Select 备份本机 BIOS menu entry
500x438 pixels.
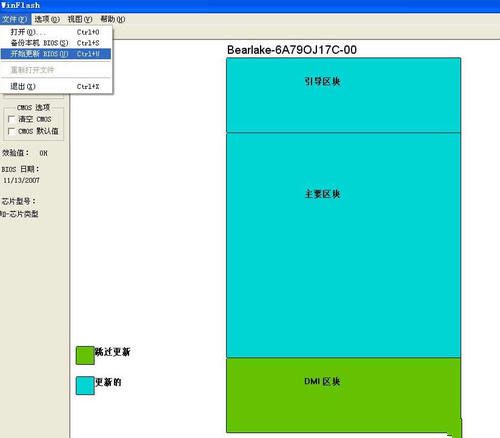tap(56, 43)
